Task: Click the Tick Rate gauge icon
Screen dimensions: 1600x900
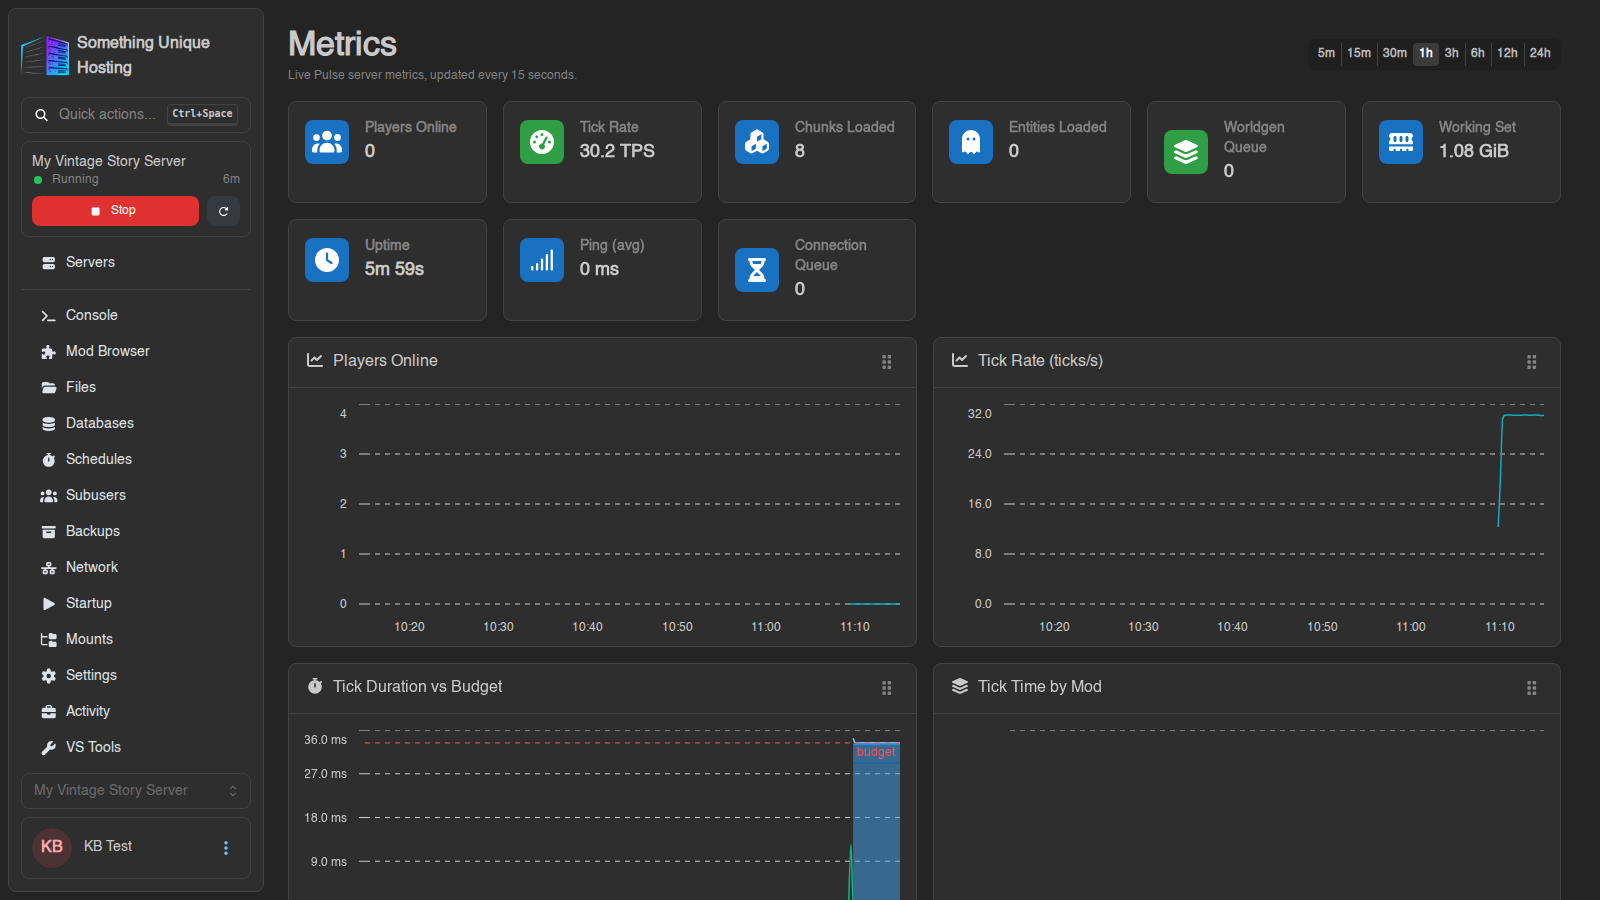Action: coord(542,142)
